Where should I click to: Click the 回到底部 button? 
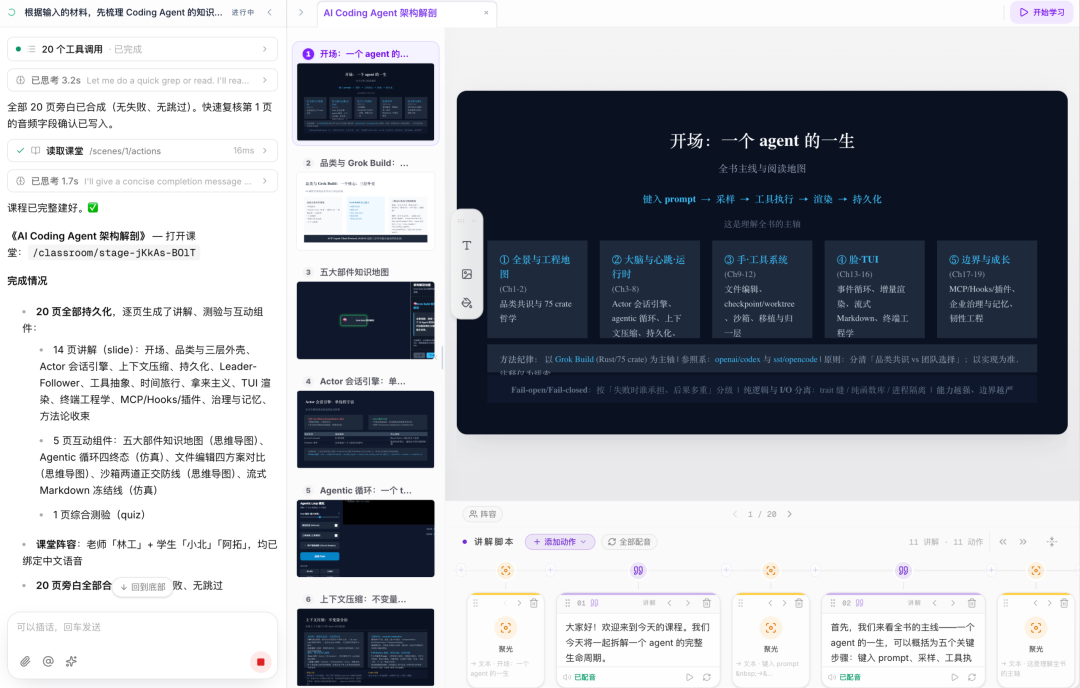point(143,587)
